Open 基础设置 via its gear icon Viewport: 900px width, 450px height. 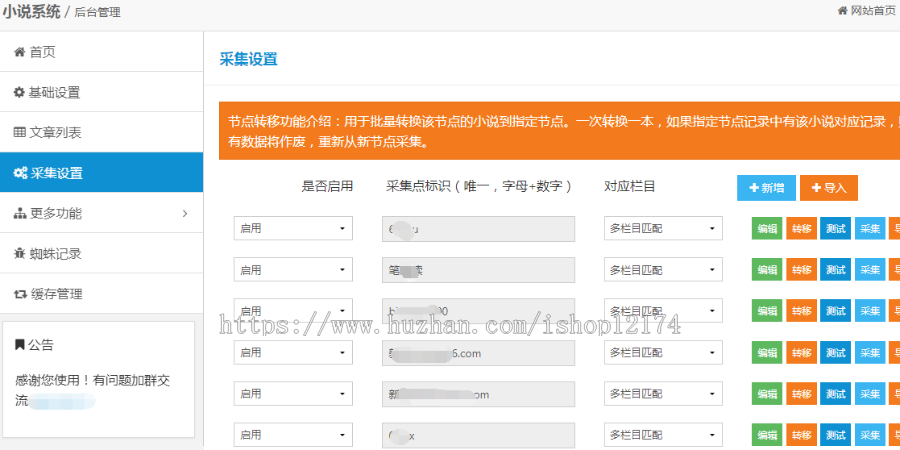tap(19, 92)
